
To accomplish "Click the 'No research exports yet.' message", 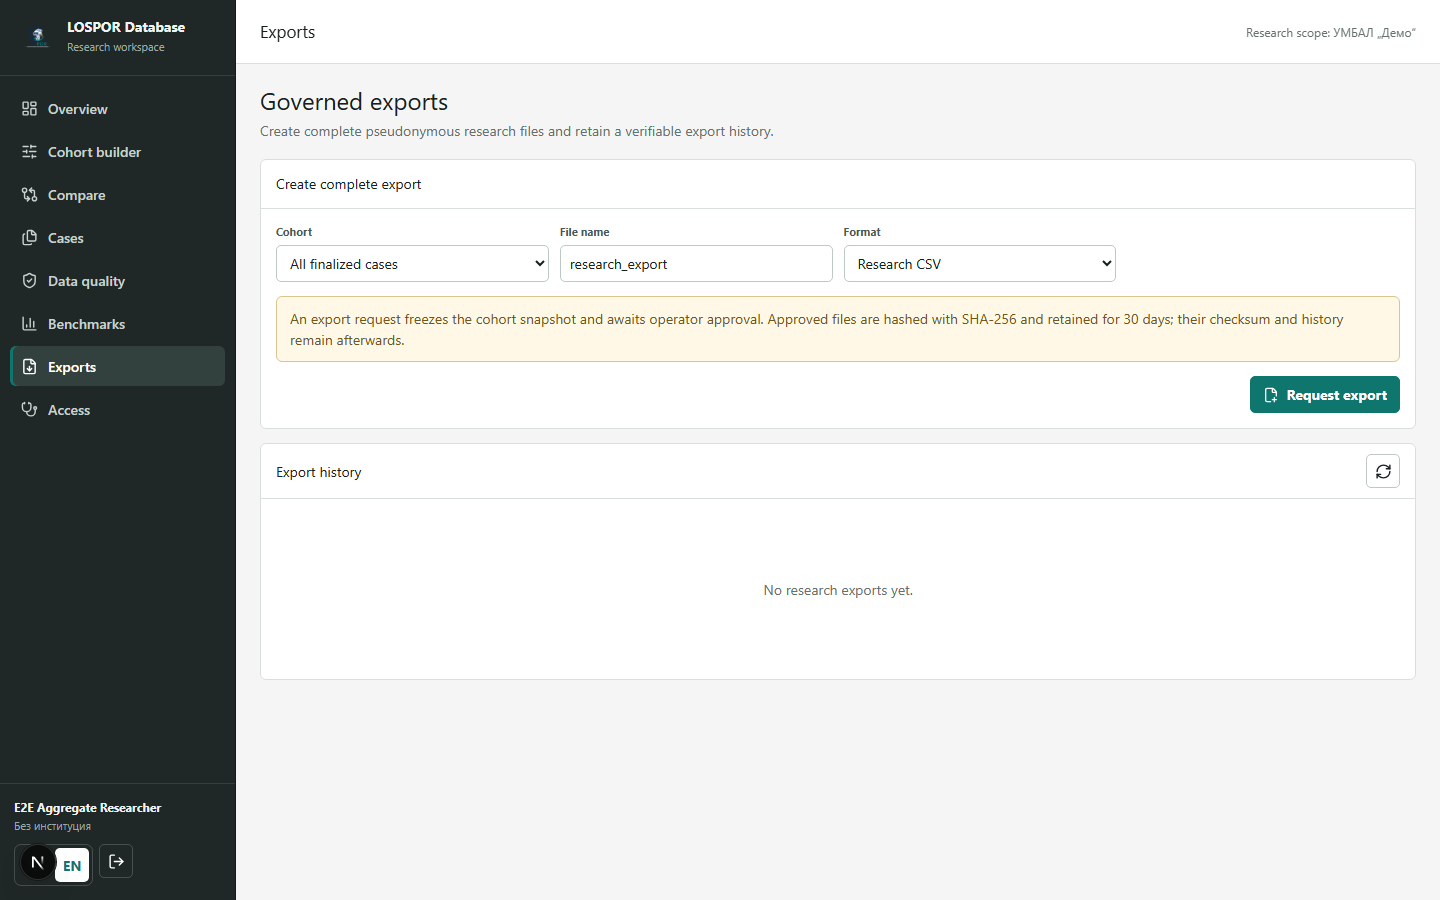I will point(838,590).
